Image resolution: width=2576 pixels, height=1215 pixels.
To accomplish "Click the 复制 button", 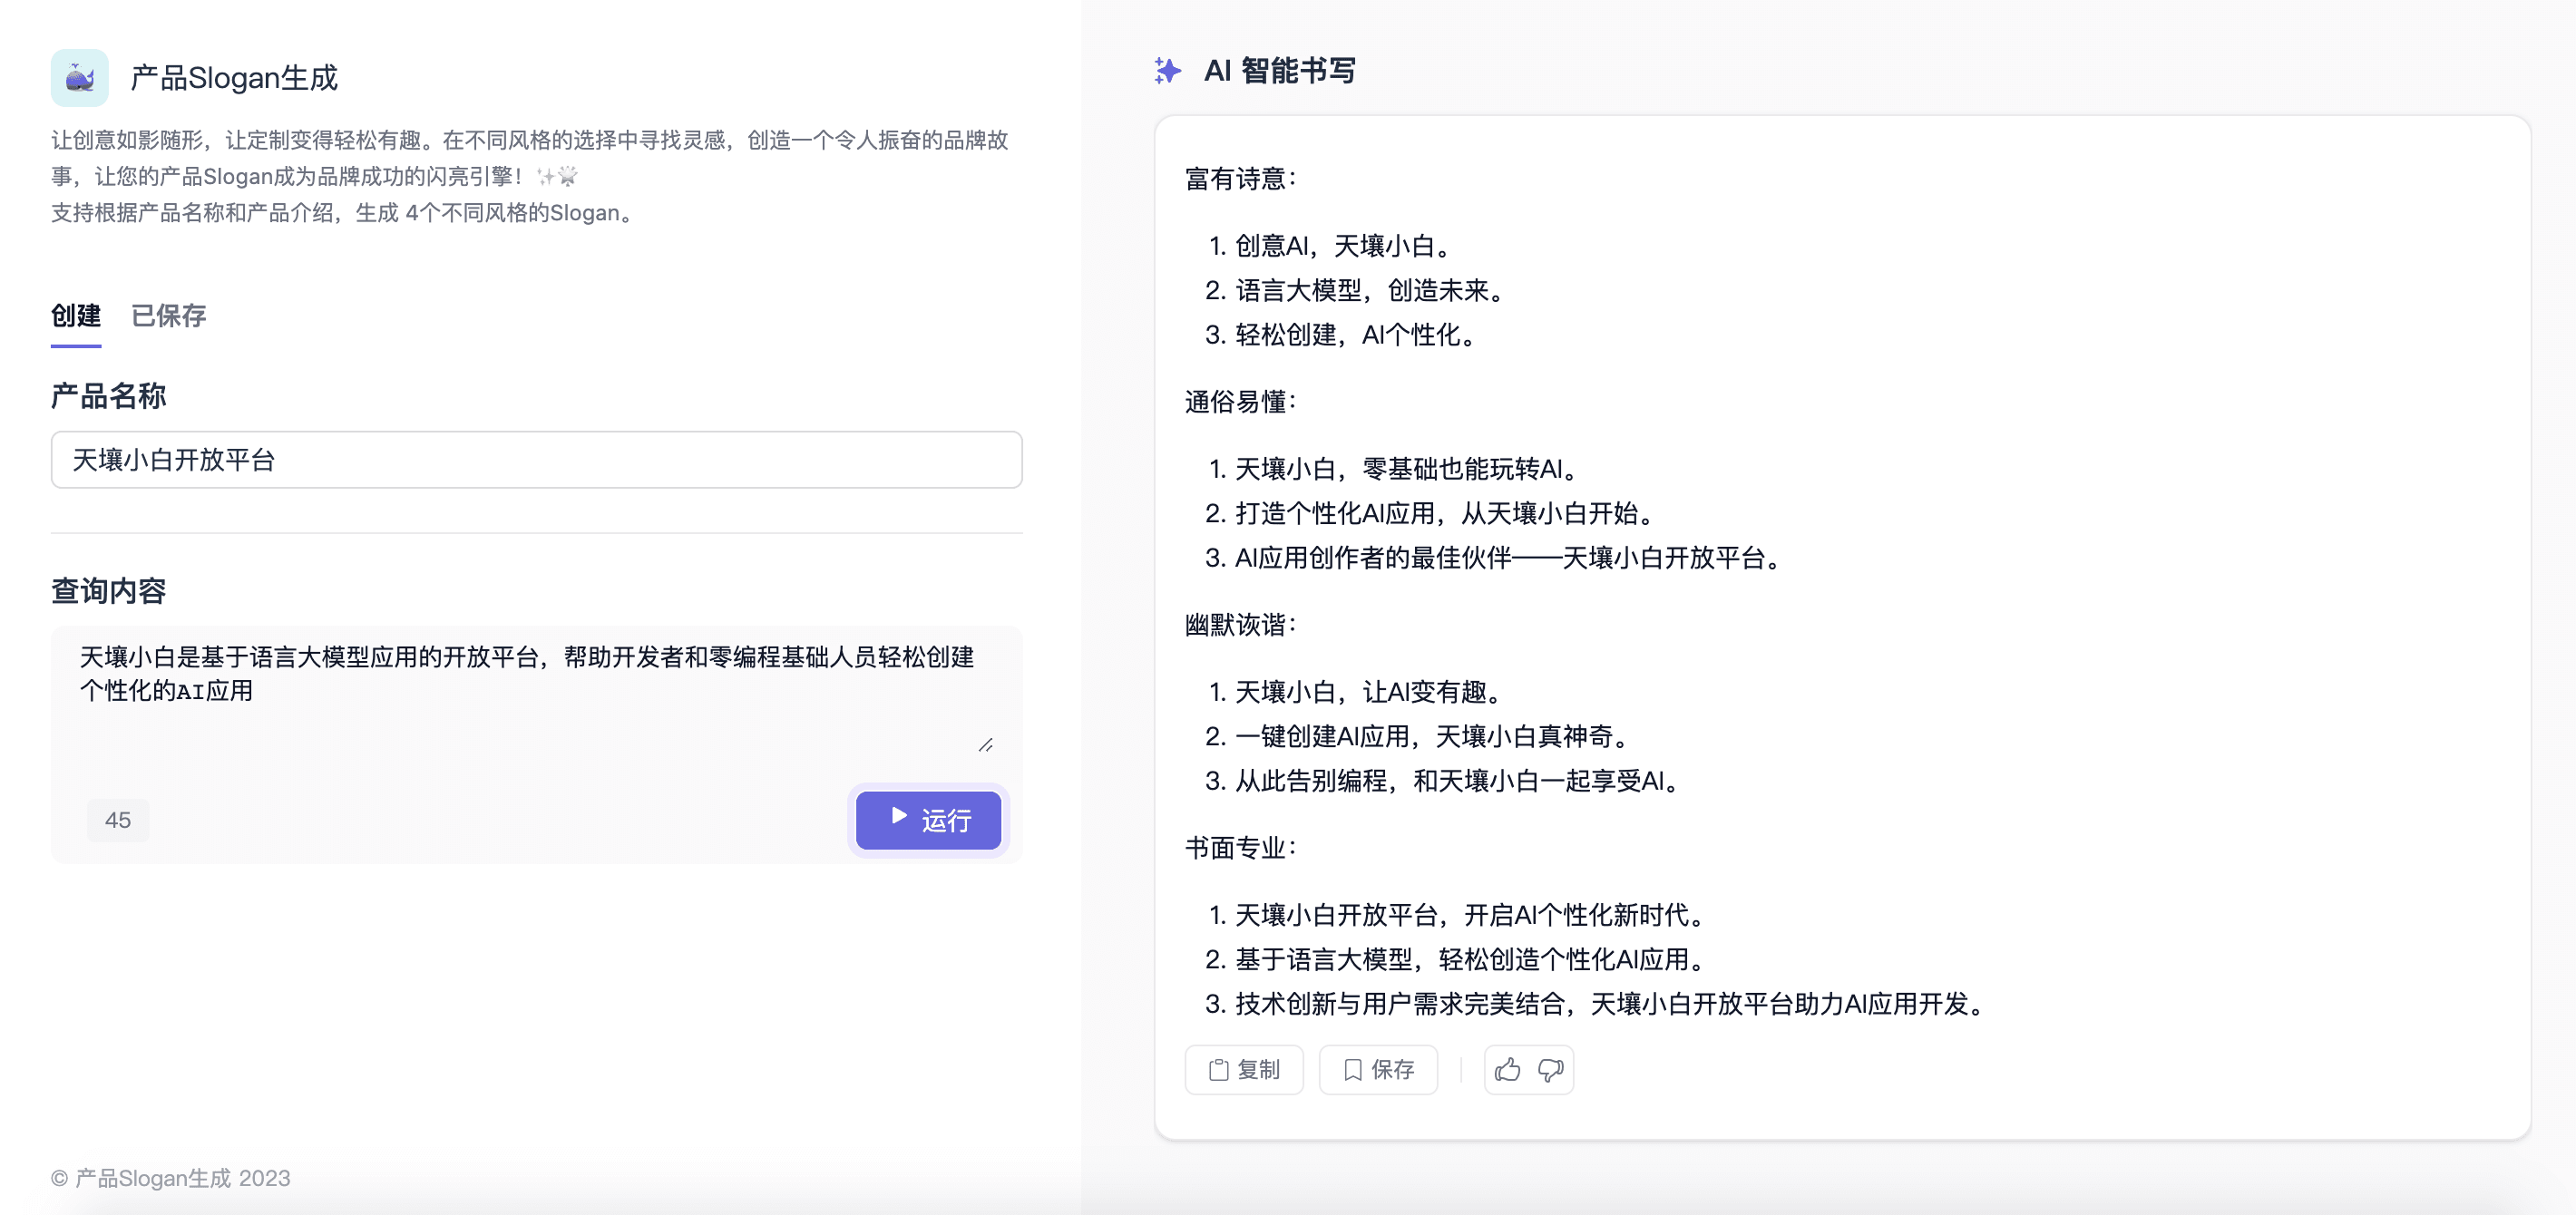I will [x=1244, y=1070].
